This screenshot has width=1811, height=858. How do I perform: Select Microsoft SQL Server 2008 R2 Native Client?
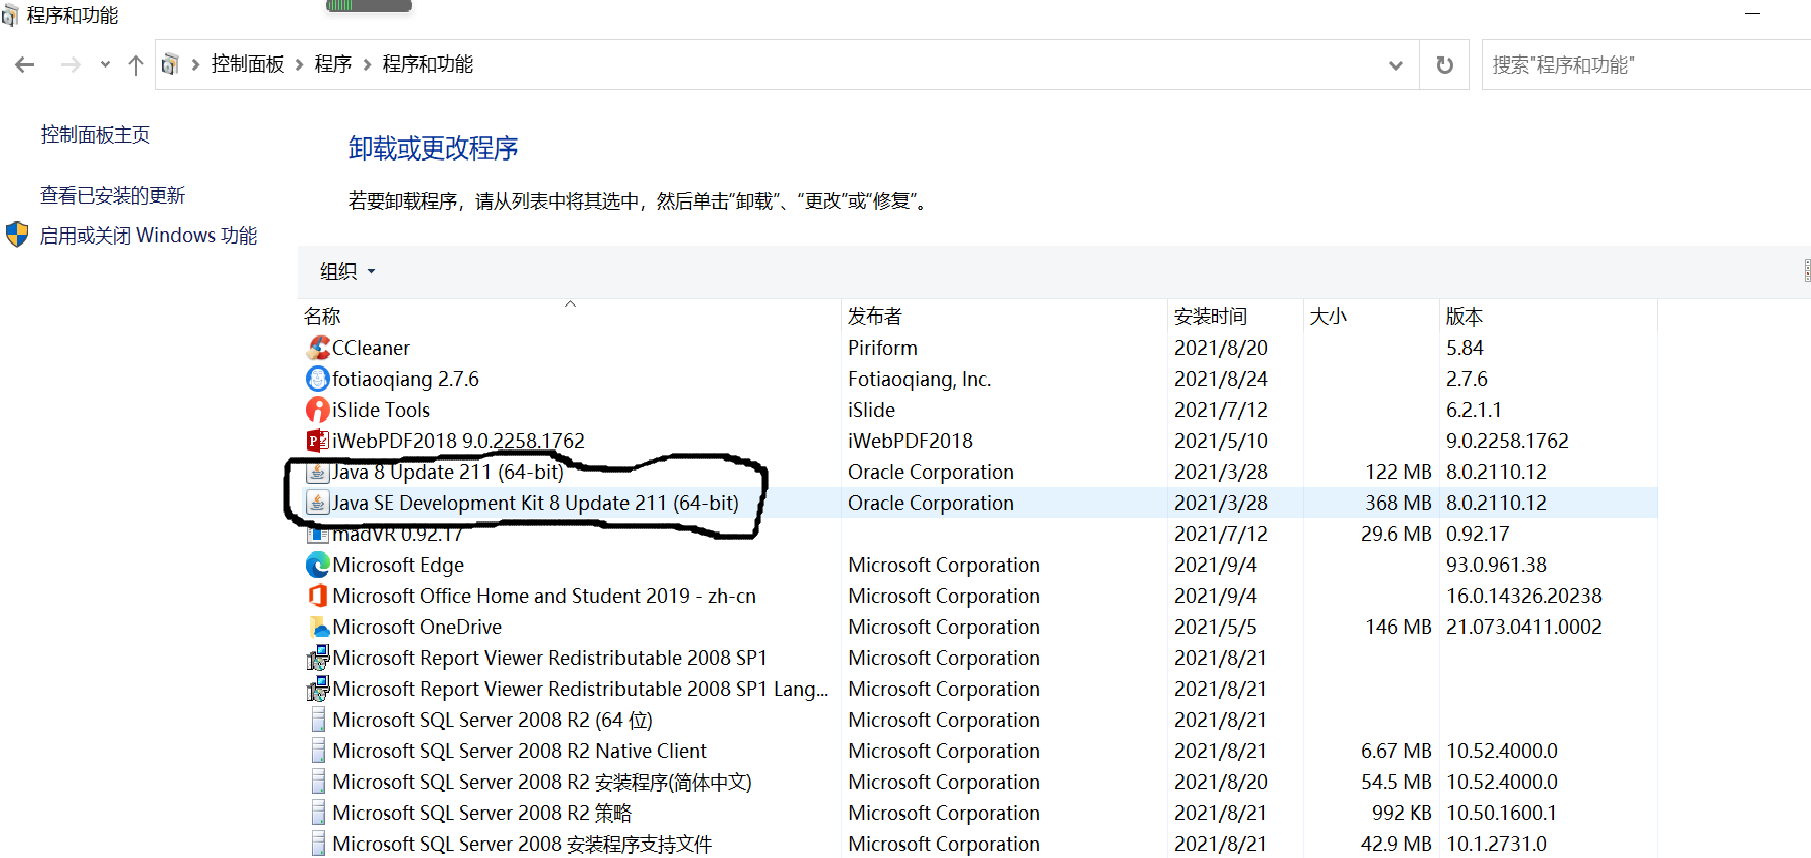[x=519, y=751]
